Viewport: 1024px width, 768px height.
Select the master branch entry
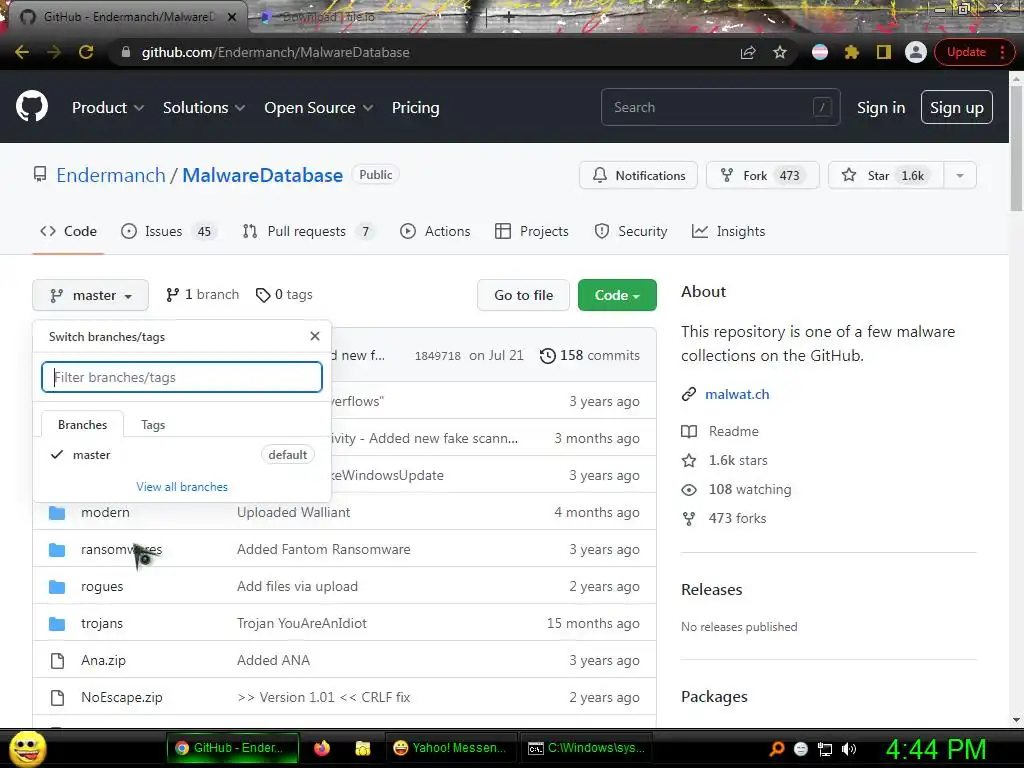coord(182,455)
